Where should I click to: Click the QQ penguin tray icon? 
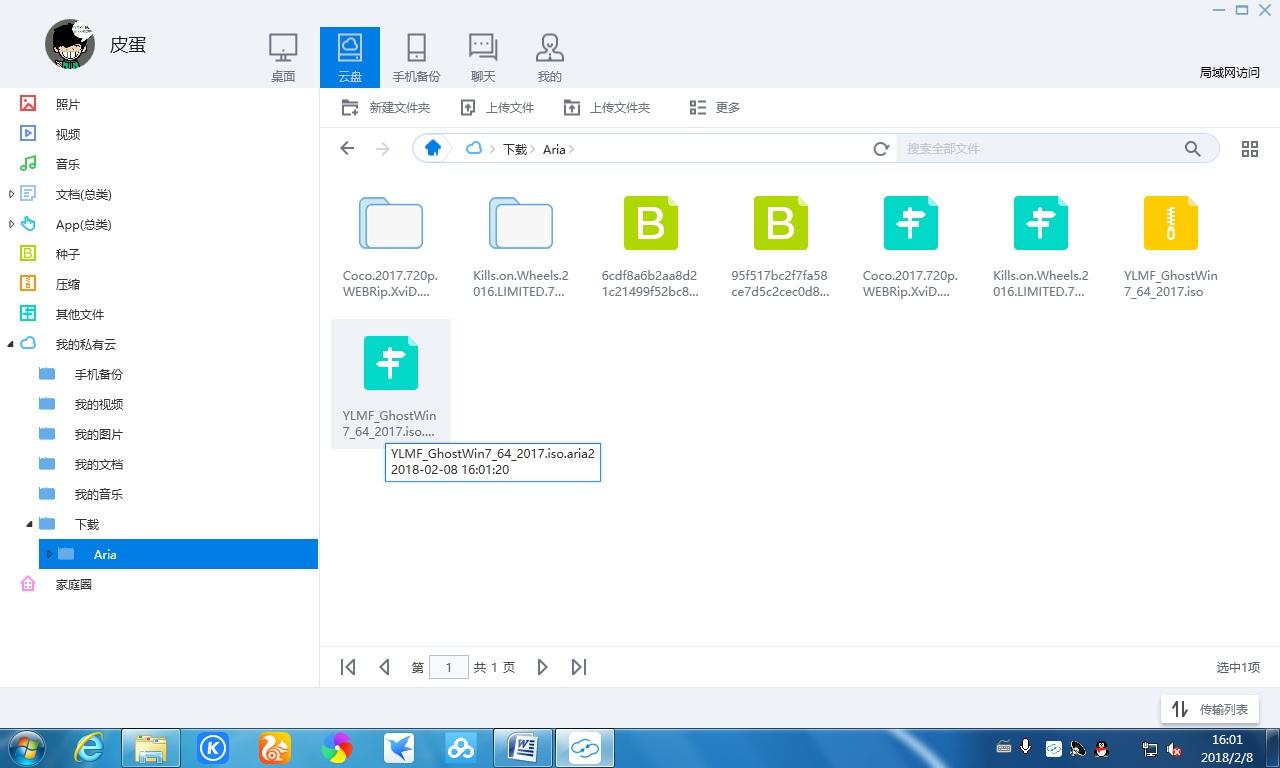[x=1101, y=748]
